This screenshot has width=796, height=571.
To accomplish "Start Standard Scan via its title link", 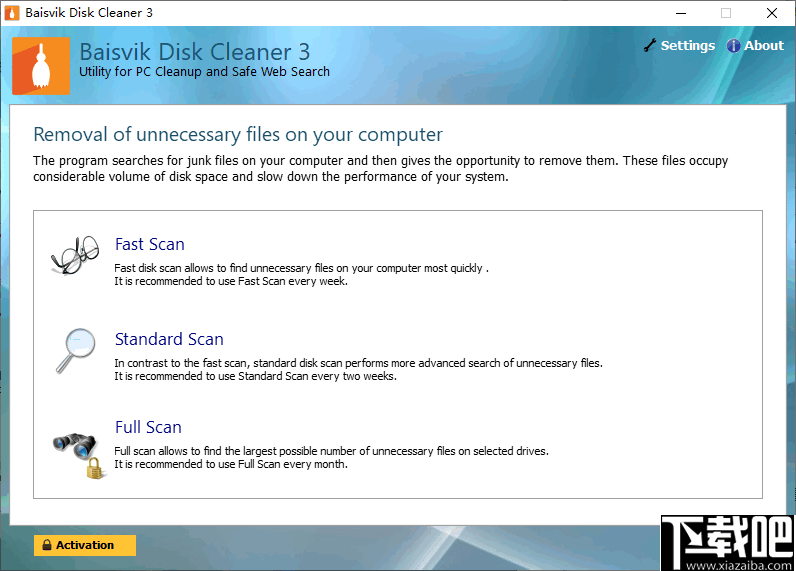I will click(x=169, y=339).
